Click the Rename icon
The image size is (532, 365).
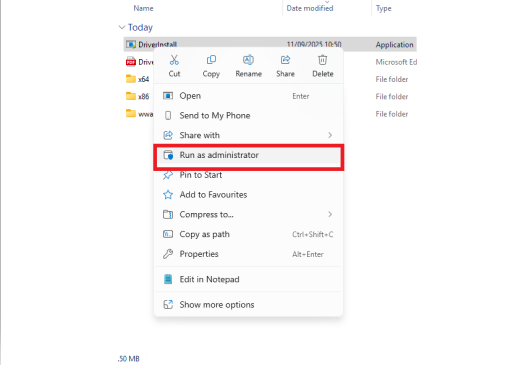point(248,60)
